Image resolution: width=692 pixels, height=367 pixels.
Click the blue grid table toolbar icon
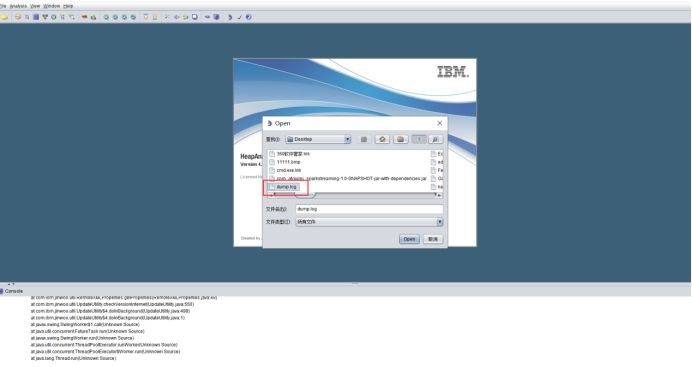click(x=36, y=17)
